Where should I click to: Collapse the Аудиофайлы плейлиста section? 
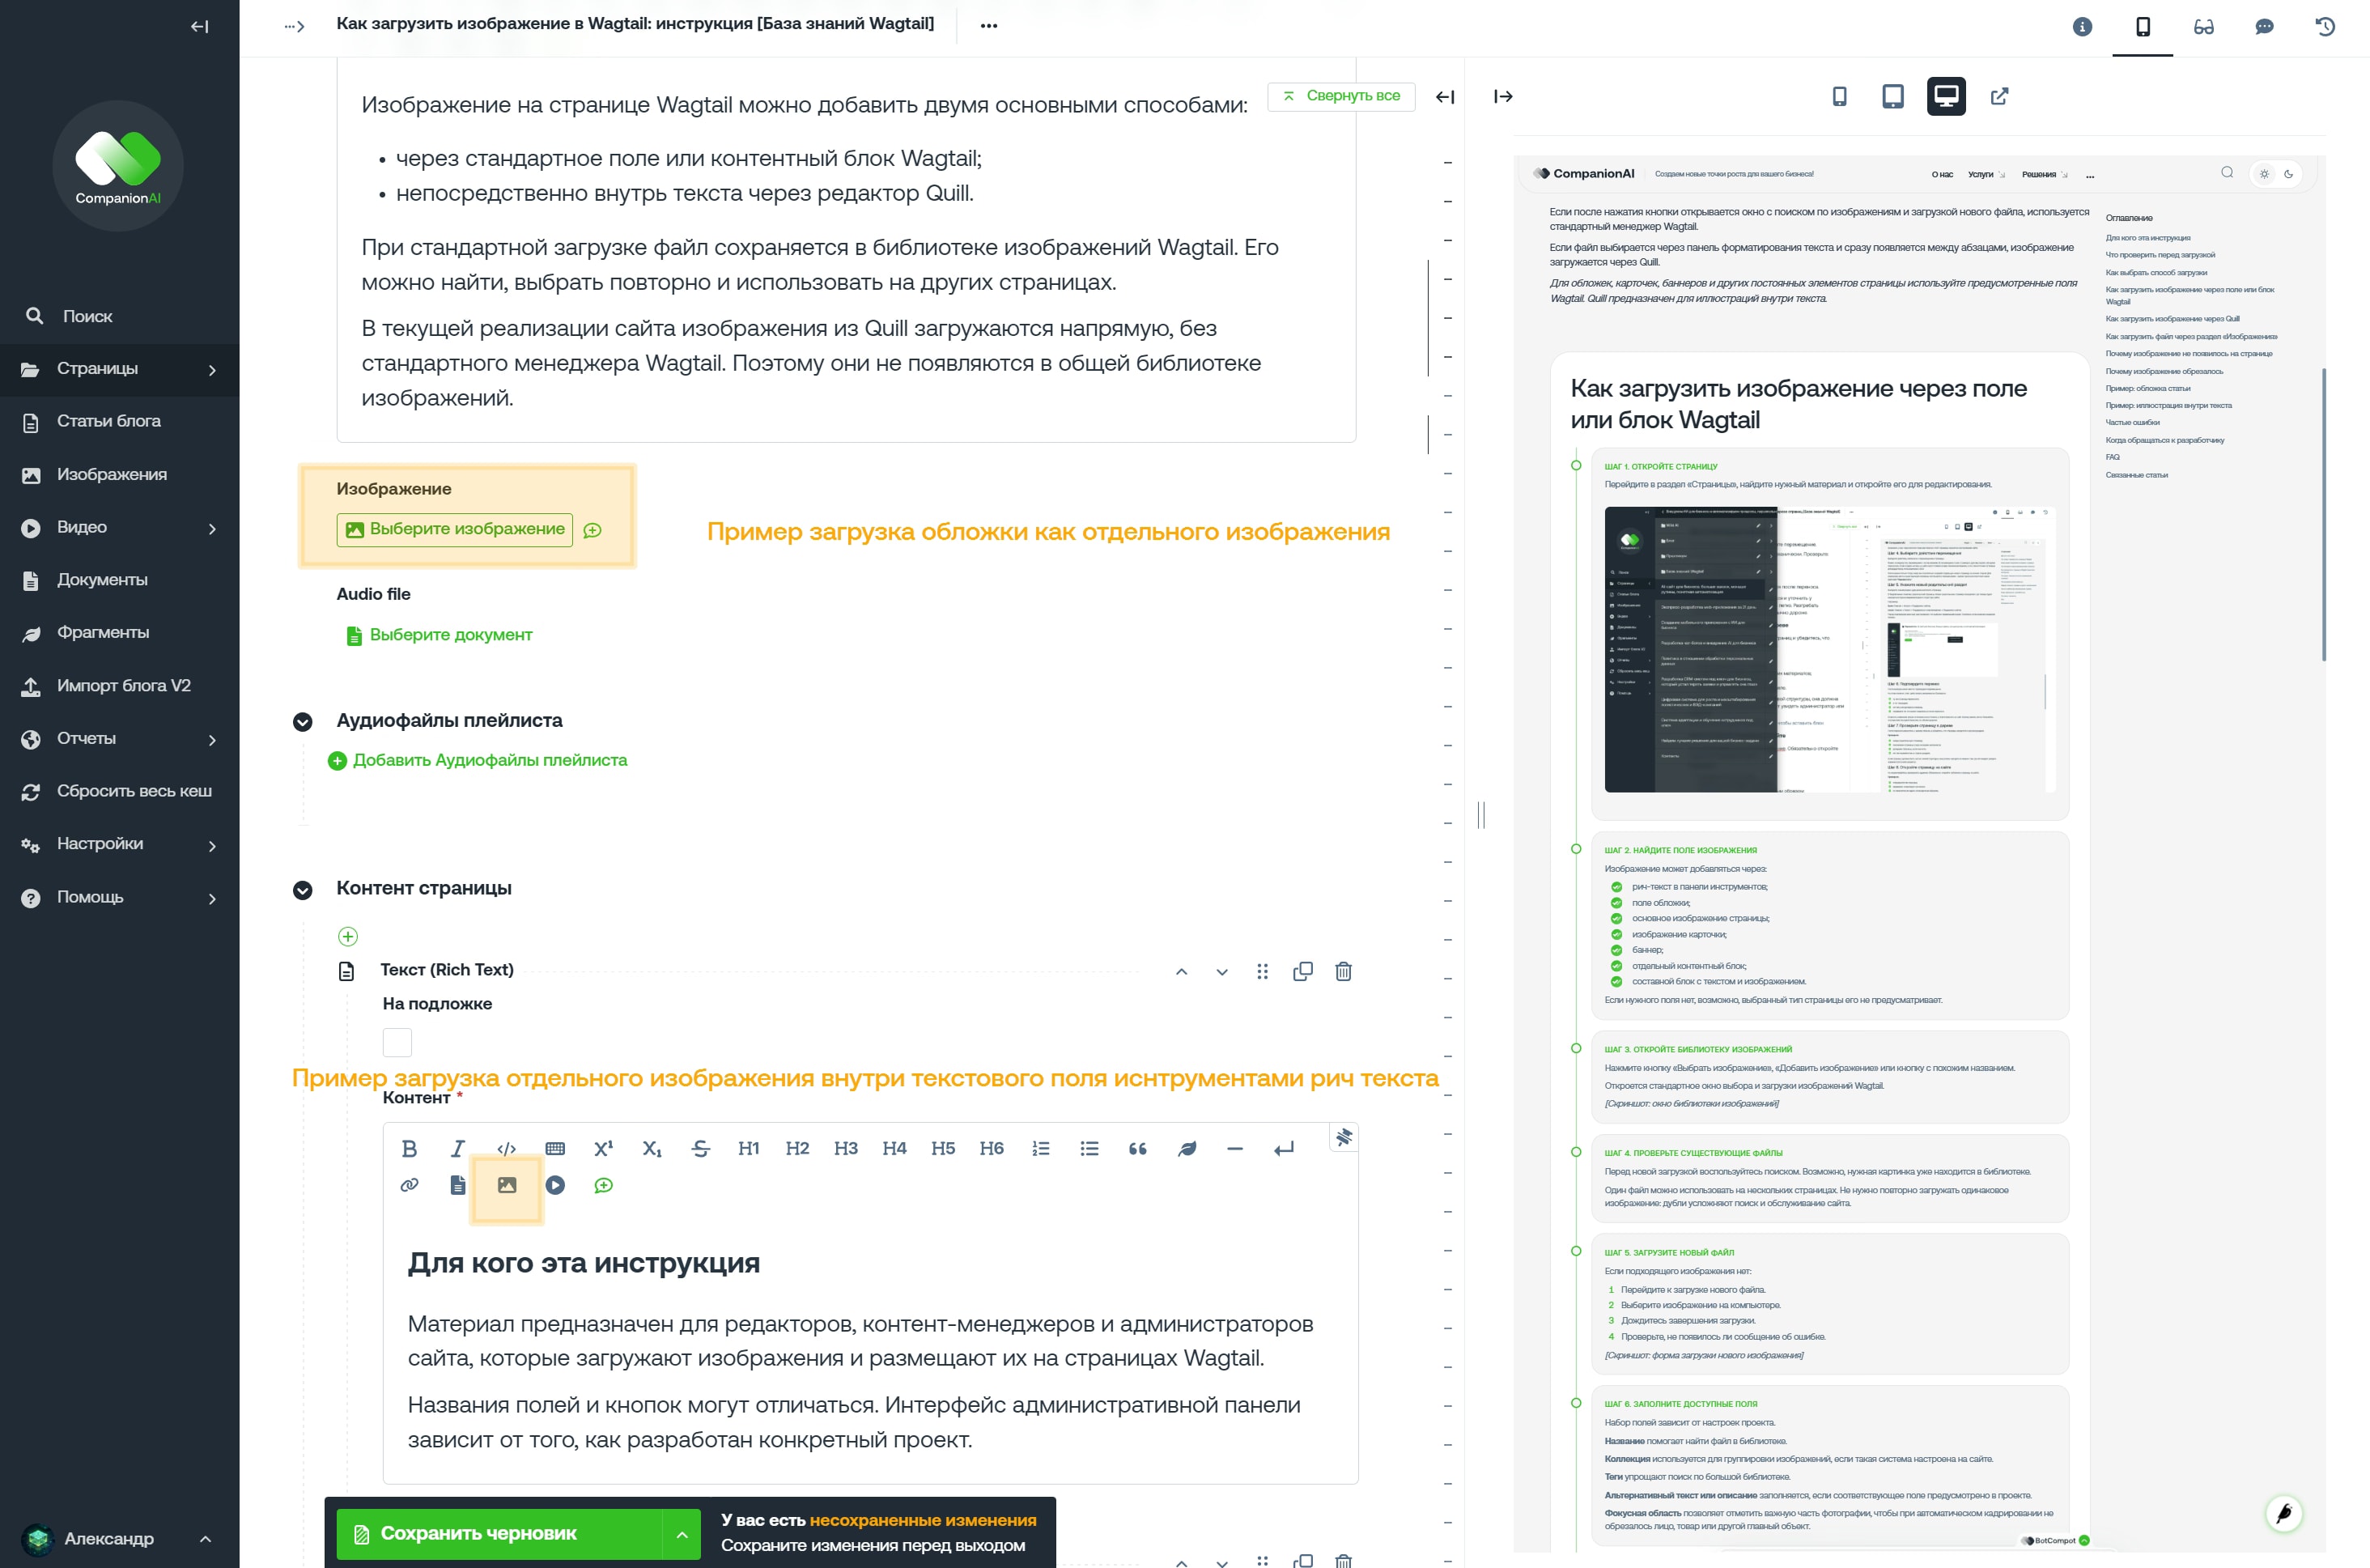(303, 722)
